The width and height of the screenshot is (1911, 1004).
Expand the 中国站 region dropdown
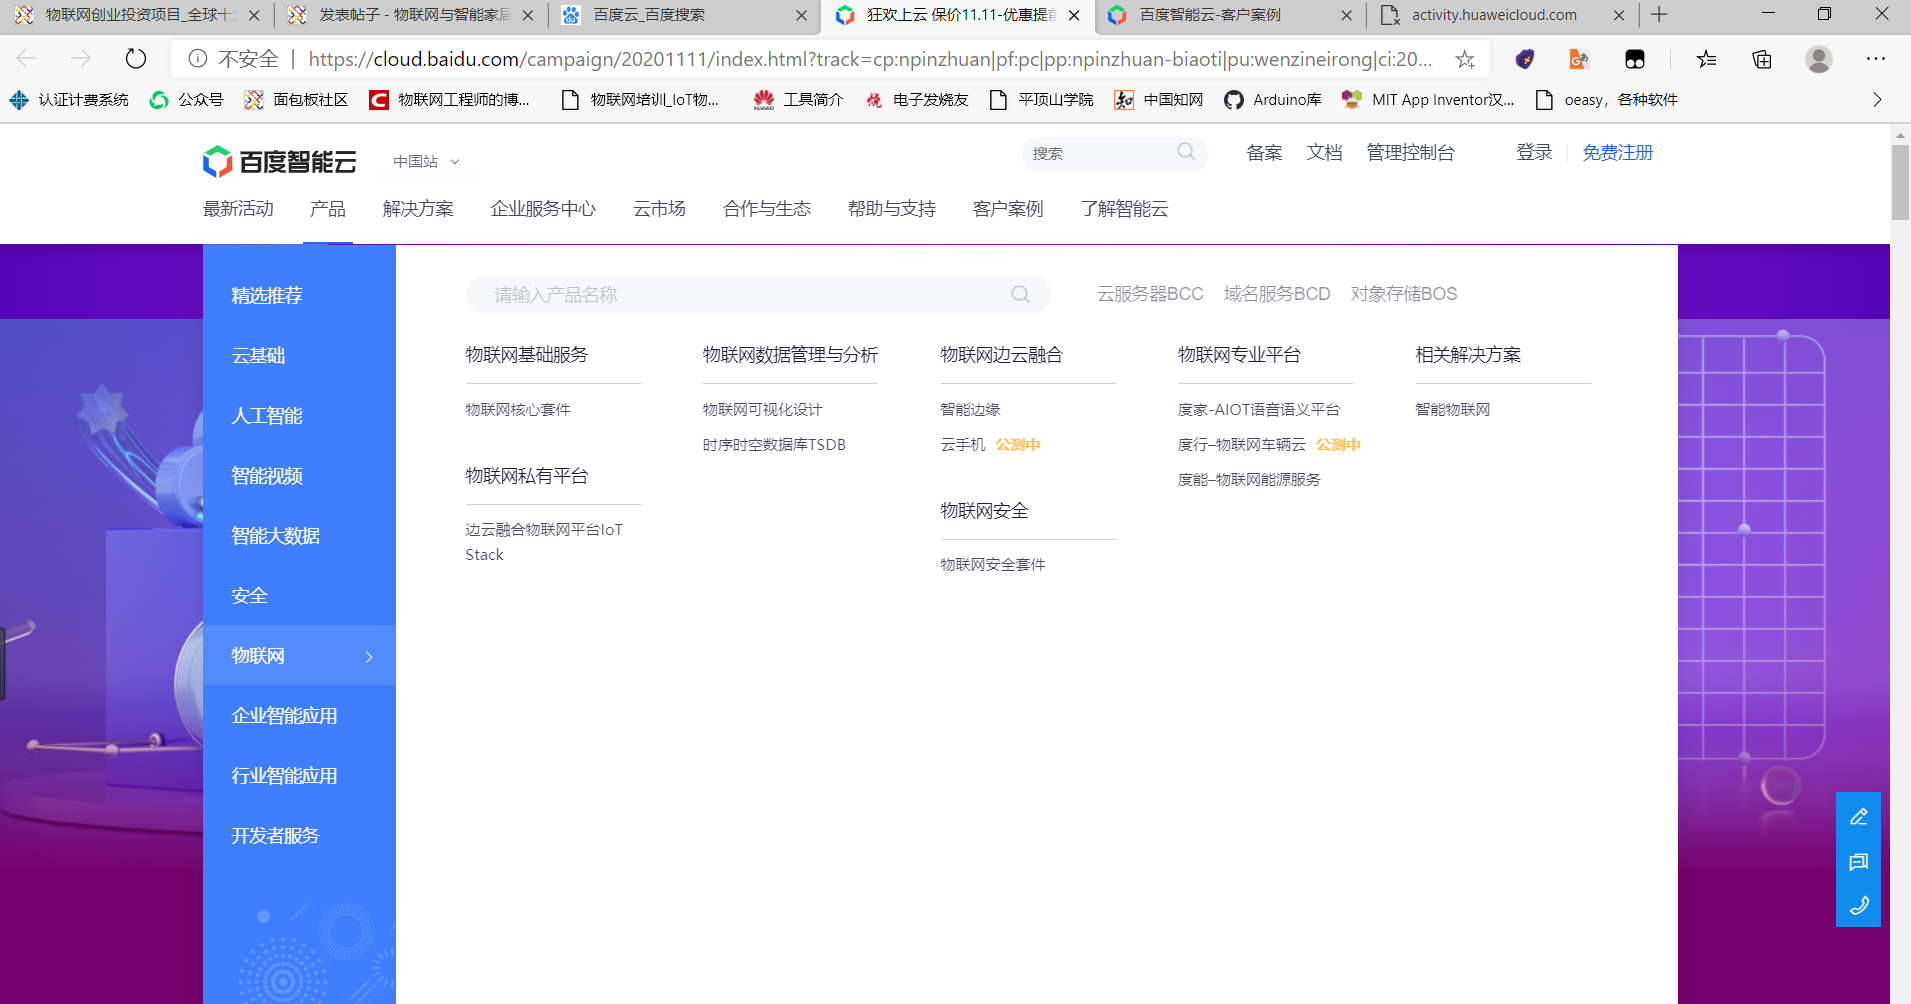pos(426,161)
